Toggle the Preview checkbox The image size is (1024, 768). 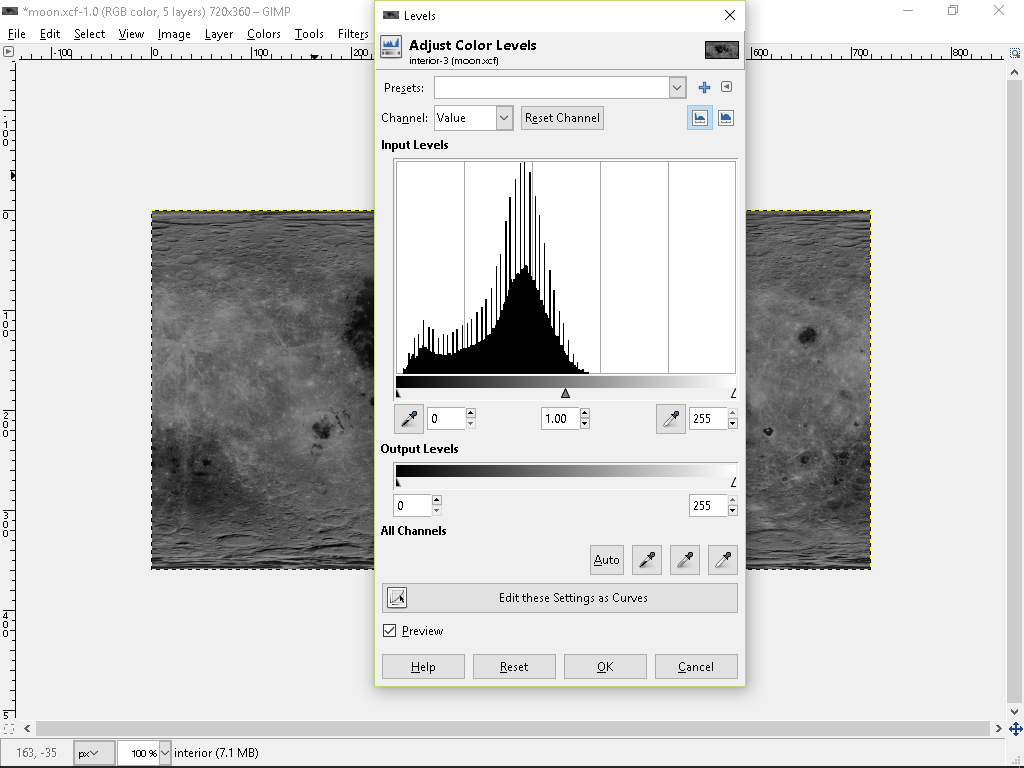coord(389,630)
